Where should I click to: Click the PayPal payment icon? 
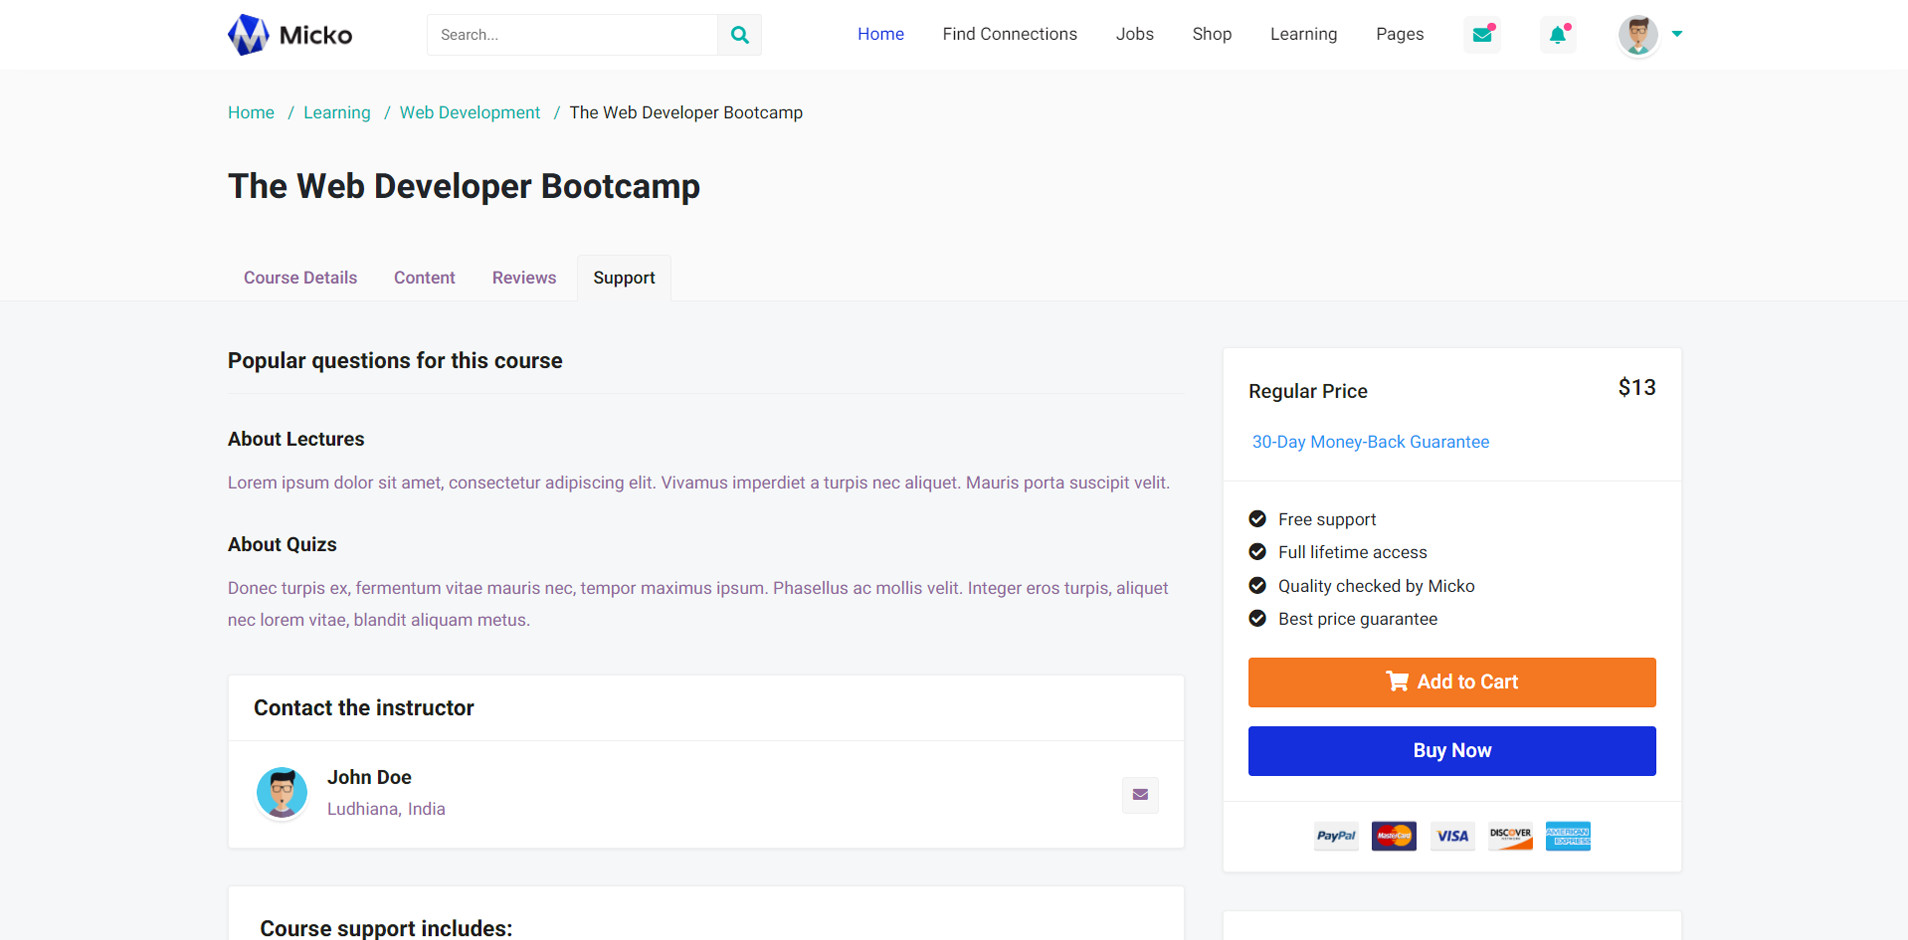click(x=1335, y=836)
